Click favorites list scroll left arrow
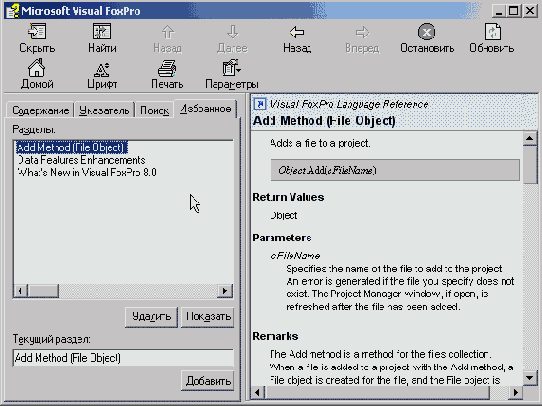Screen dimensions: 542x406 [x=20, y=291]
